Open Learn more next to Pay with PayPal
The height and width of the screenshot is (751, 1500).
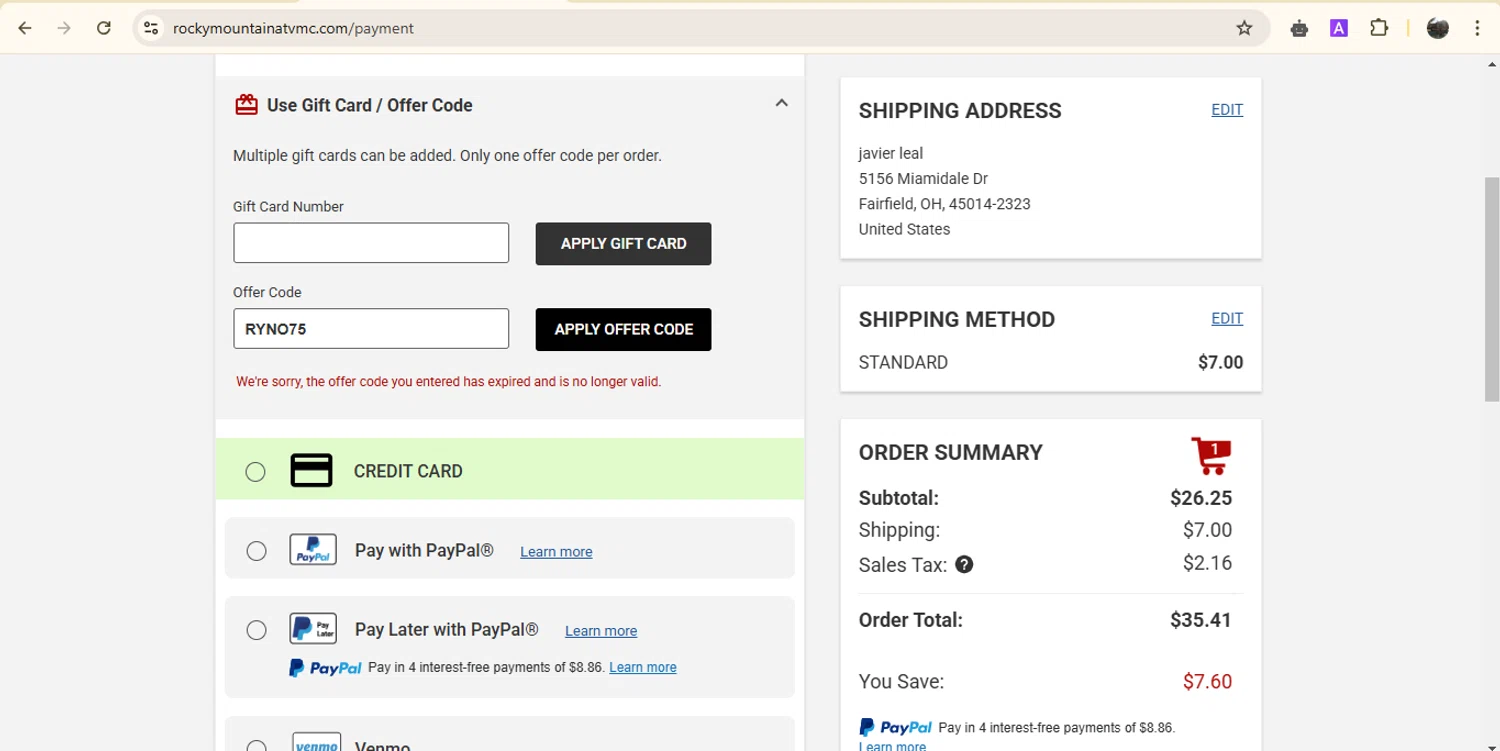[x=556, y=552]
